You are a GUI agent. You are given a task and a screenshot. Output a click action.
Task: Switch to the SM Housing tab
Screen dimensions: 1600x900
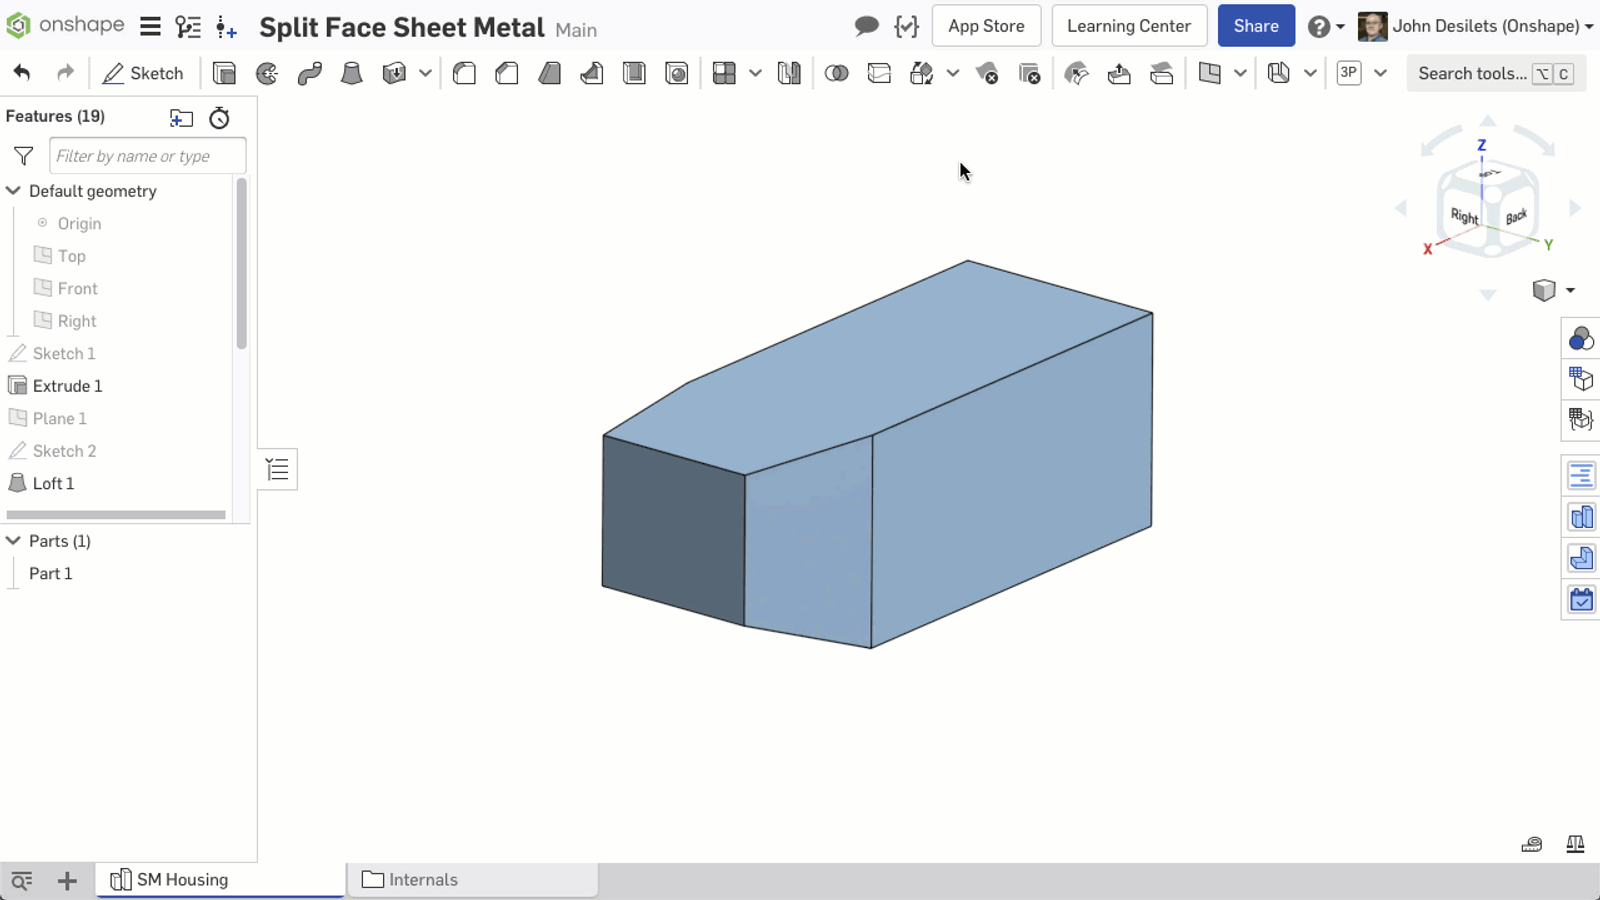(182, 880)
